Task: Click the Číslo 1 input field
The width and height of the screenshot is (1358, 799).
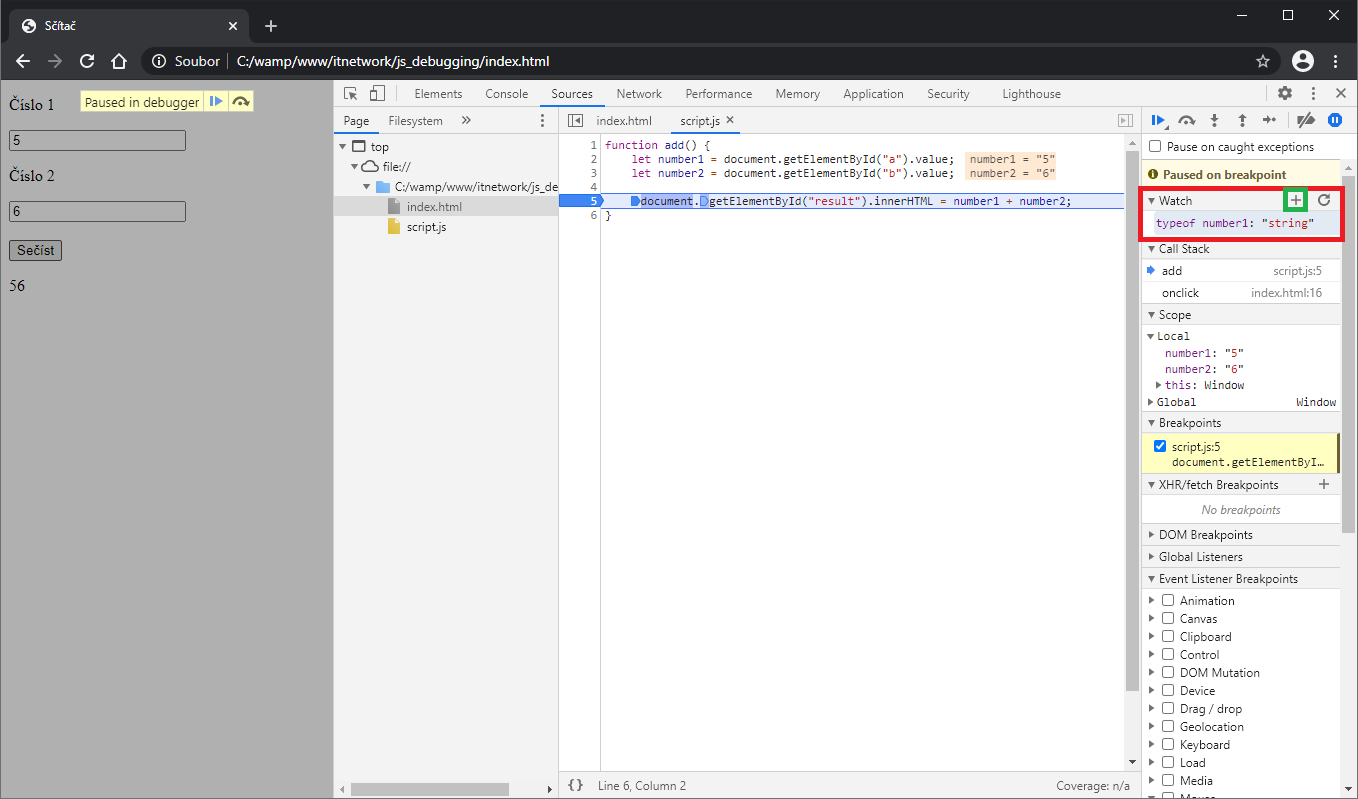Action: 97,141
